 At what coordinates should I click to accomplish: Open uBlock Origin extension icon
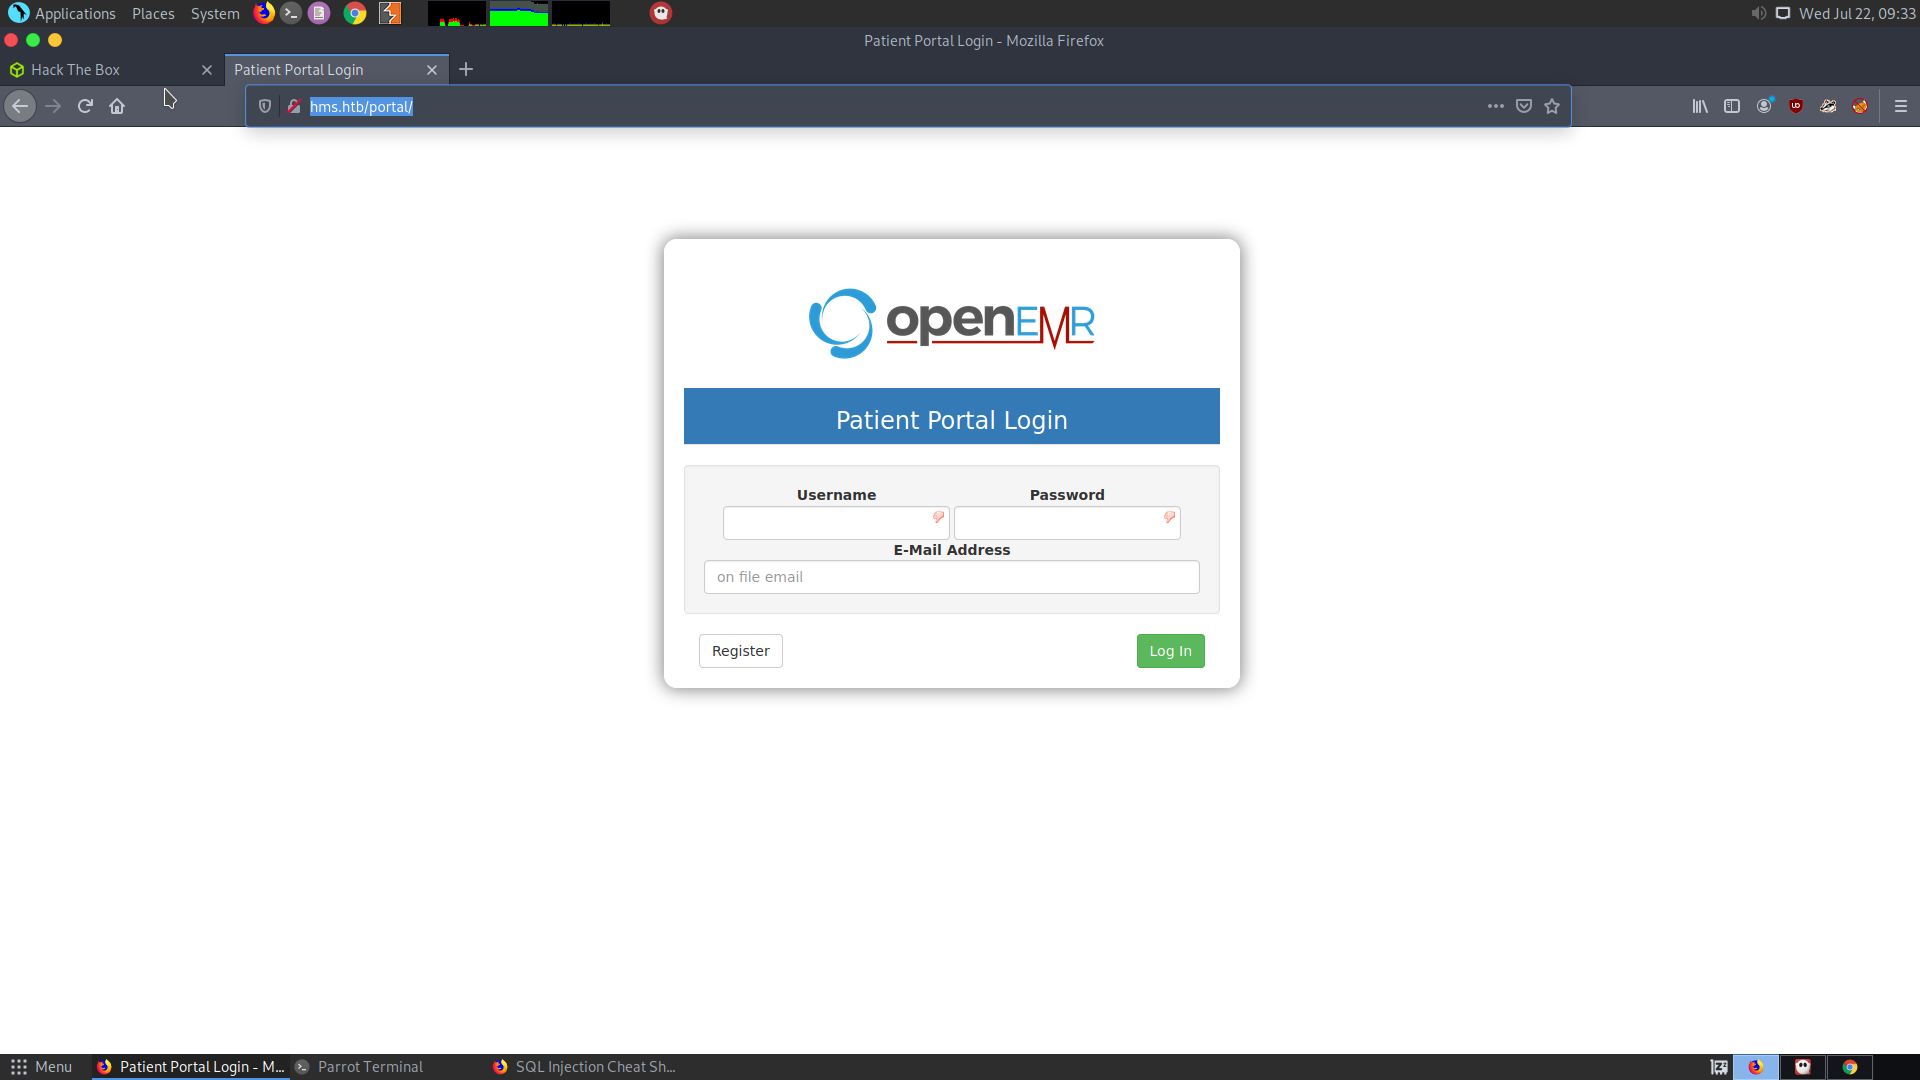[1796, 106]
